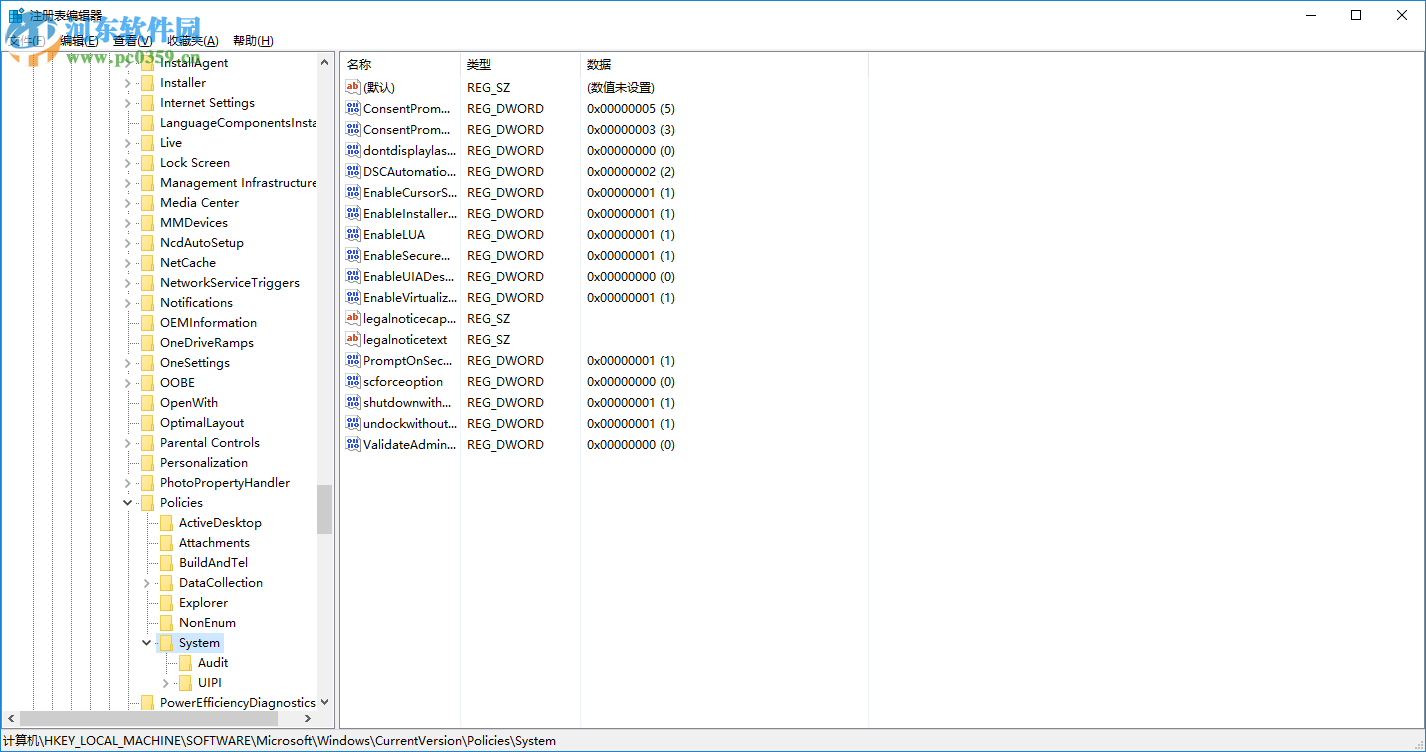Click the folder icon of NonEnum

pyautogui.click(x=167, y=622)
